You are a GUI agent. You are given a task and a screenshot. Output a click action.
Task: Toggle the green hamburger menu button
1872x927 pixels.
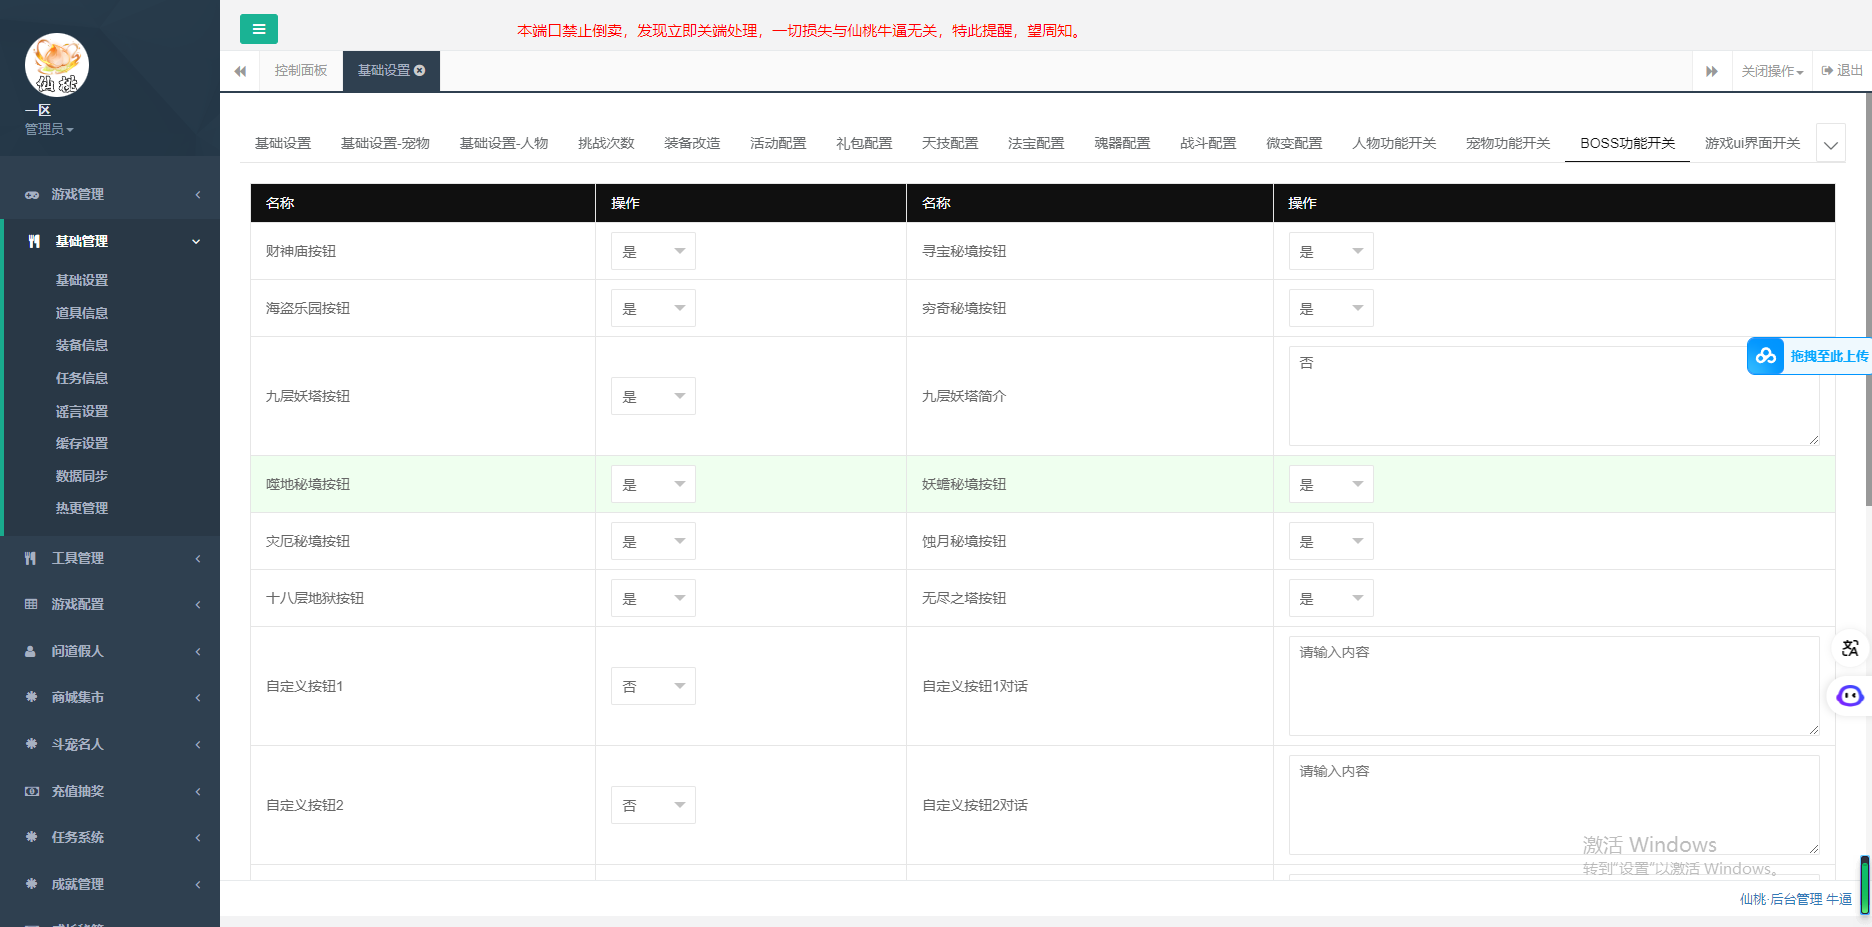(x=259, y=29)
